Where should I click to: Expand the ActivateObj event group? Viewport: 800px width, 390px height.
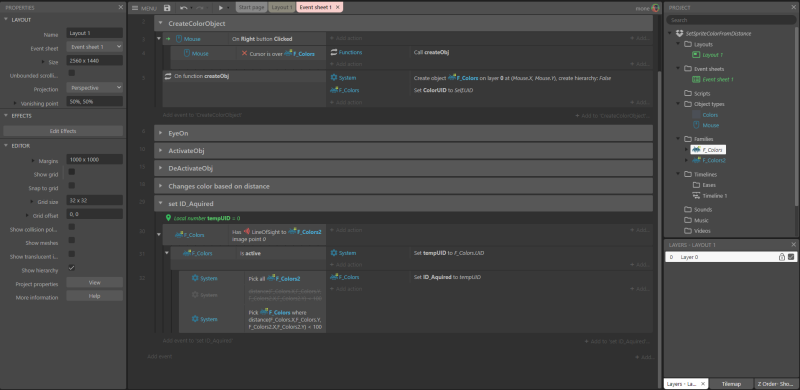click(x=160, y=151)
